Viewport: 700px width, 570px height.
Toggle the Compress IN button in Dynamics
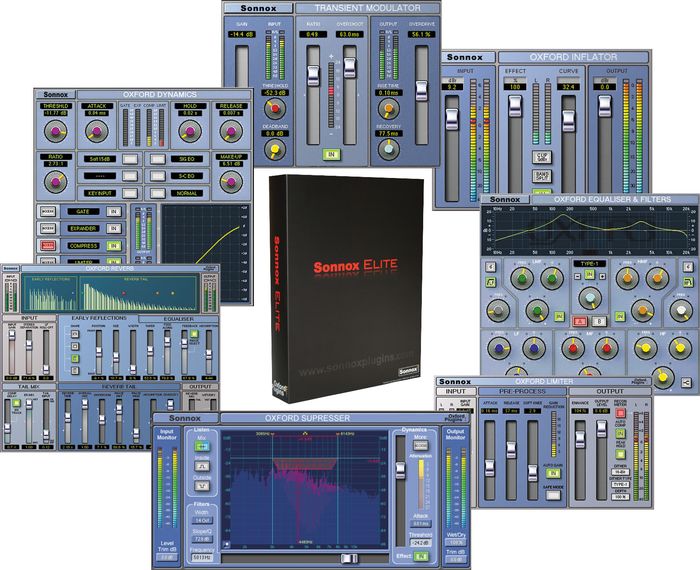pyautogui.click(x=113, y=244)
